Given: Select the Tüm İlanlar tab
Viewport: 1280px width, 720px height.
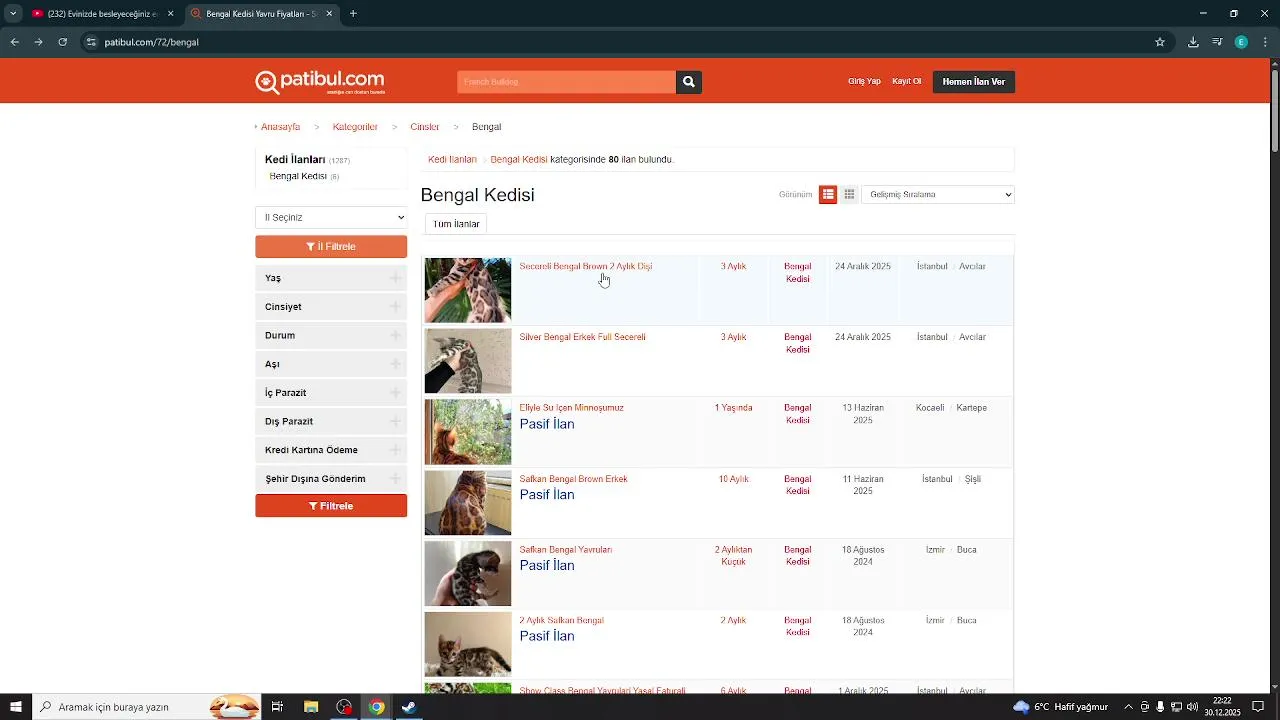Looking at the screenshot, I should [456, 224].
